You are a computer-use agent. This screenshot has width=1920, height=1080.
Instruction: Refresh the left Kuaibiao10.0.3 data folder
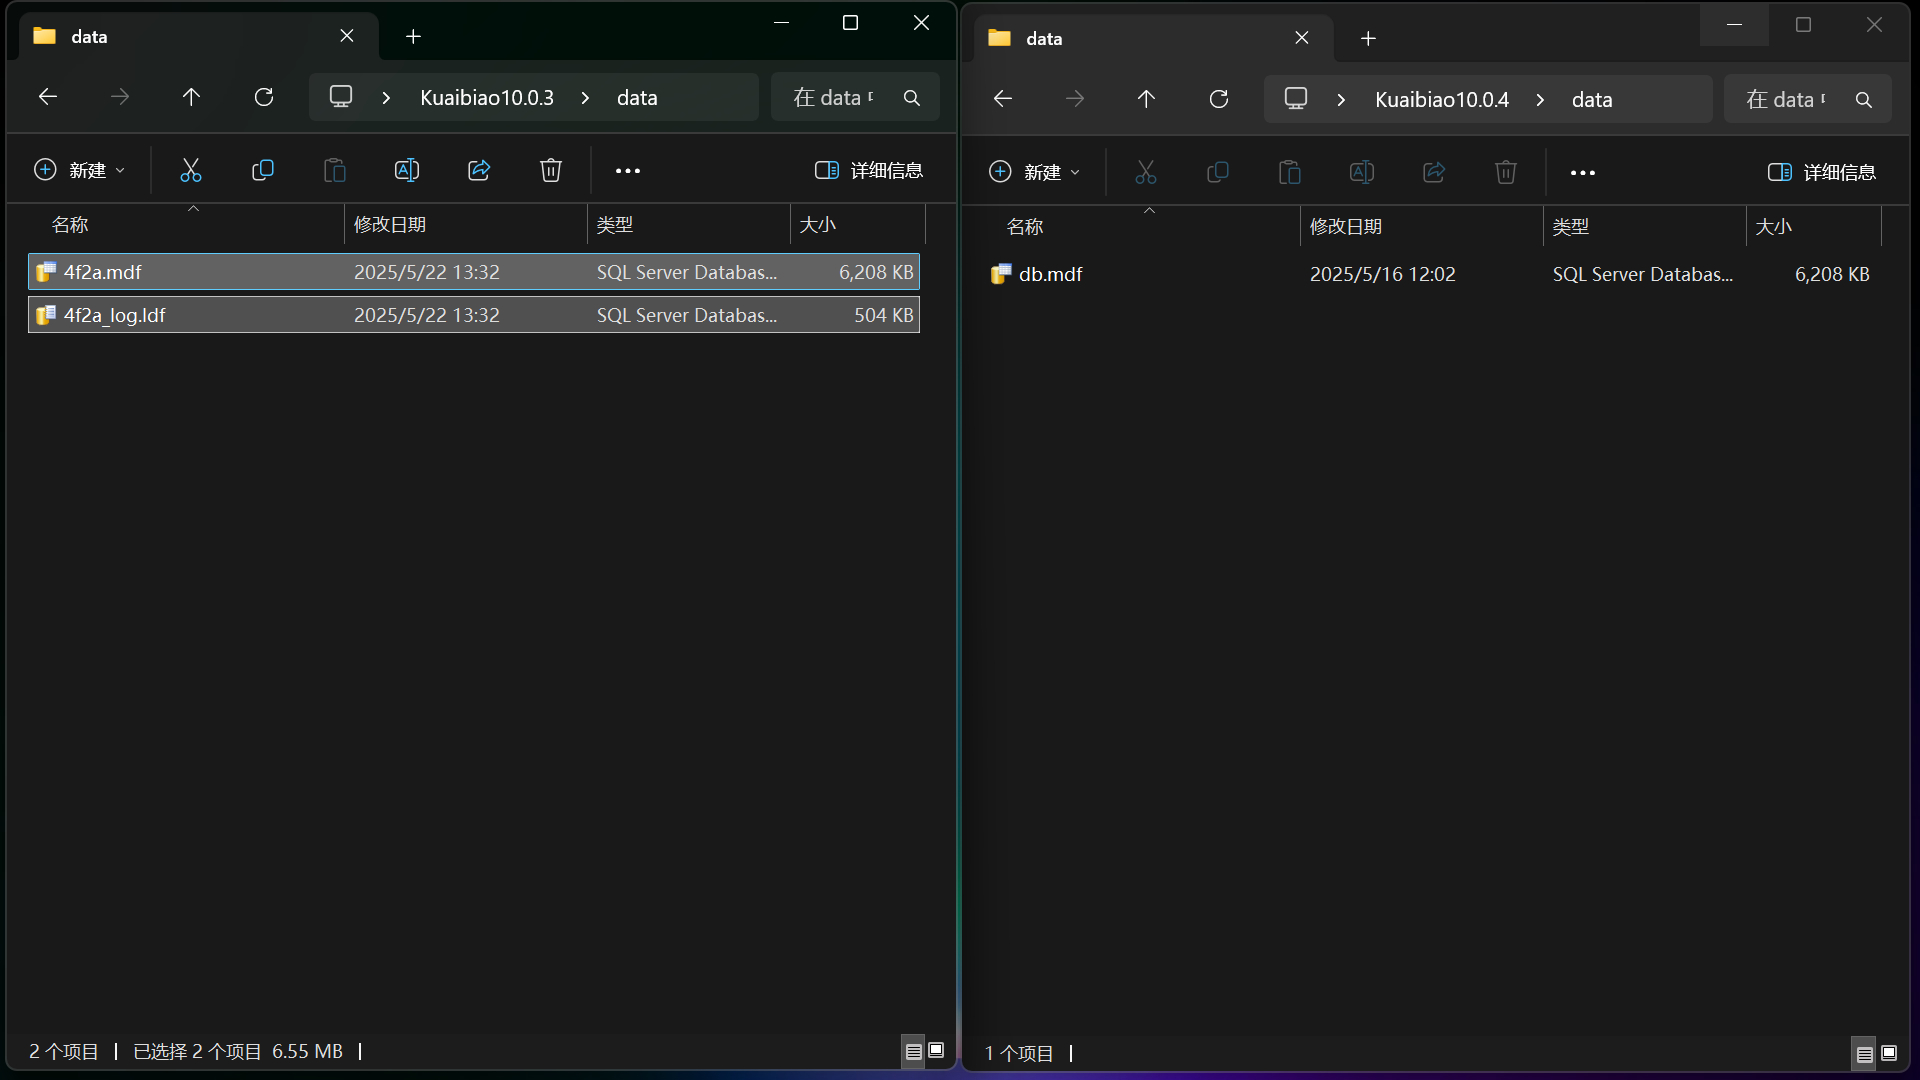[264, 97]
